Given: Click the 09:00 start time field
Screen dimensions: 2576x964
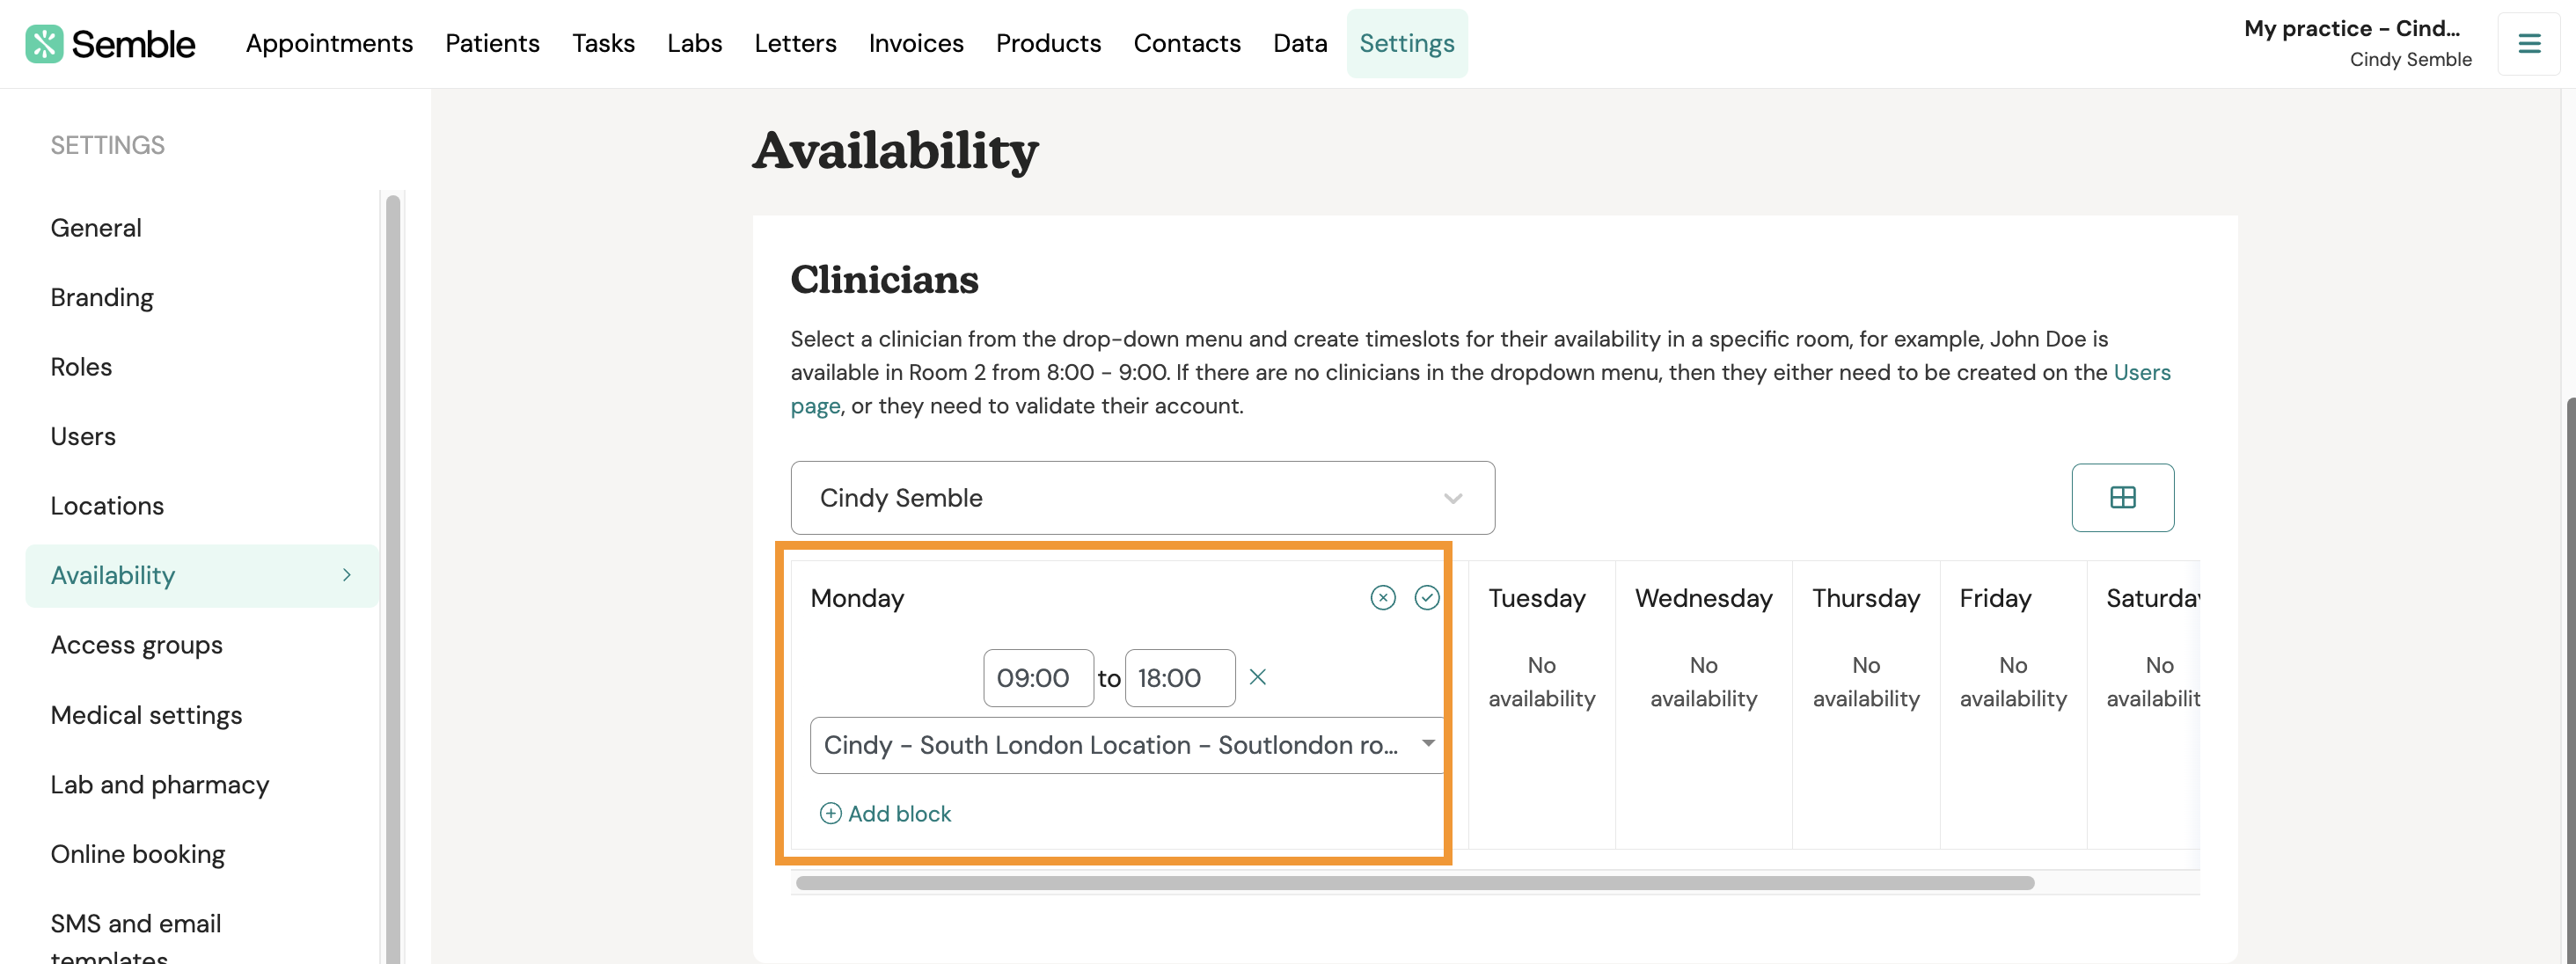Looking at the screenshot, I should 1038,678.
